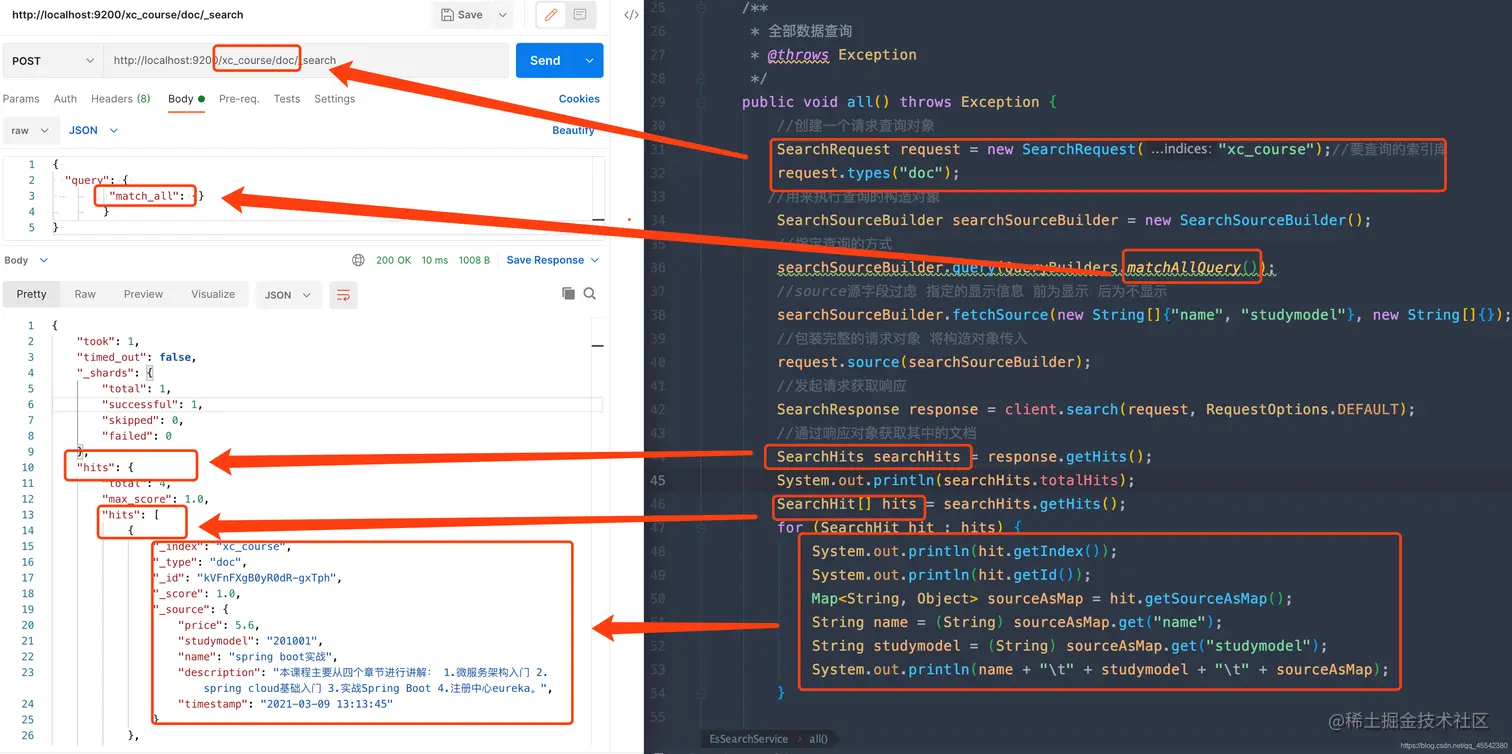Screen dimensions: 1512x754
Task: Select the pencil edit mode icon
Action: pyautogui.click(x=551, y=15)
